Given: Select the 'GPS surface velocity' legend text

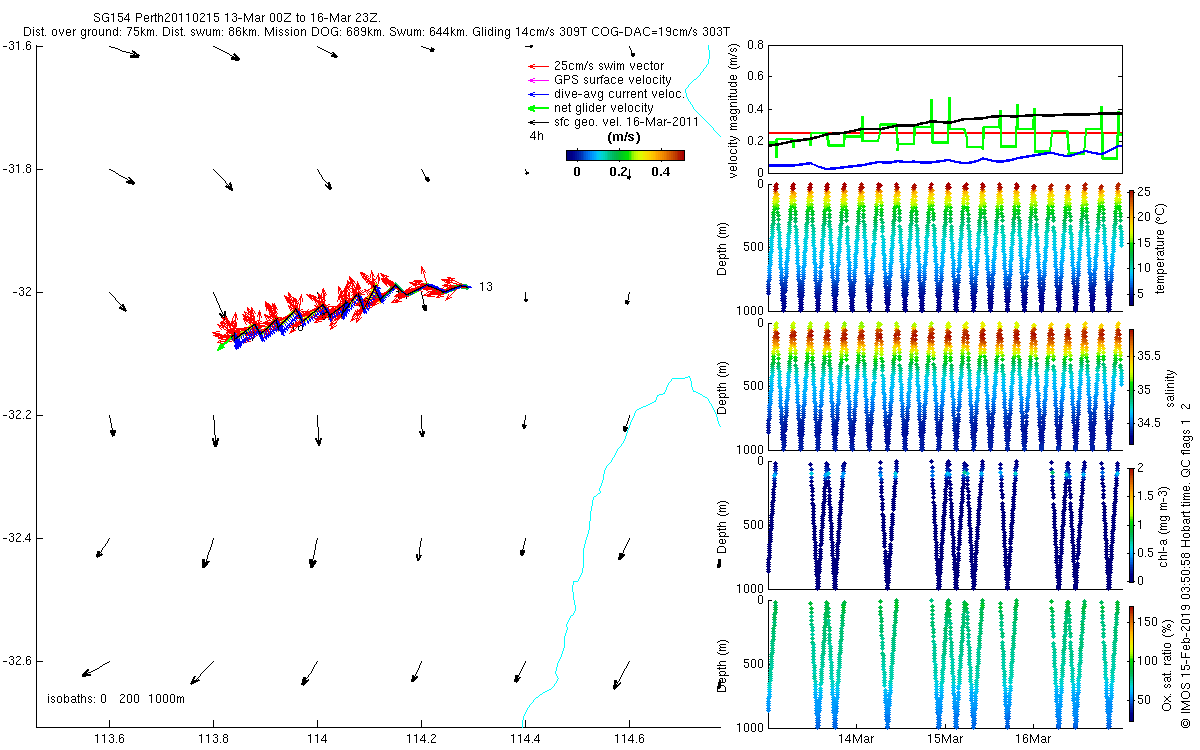Looking at the screenshot, I should pos(612,80).
